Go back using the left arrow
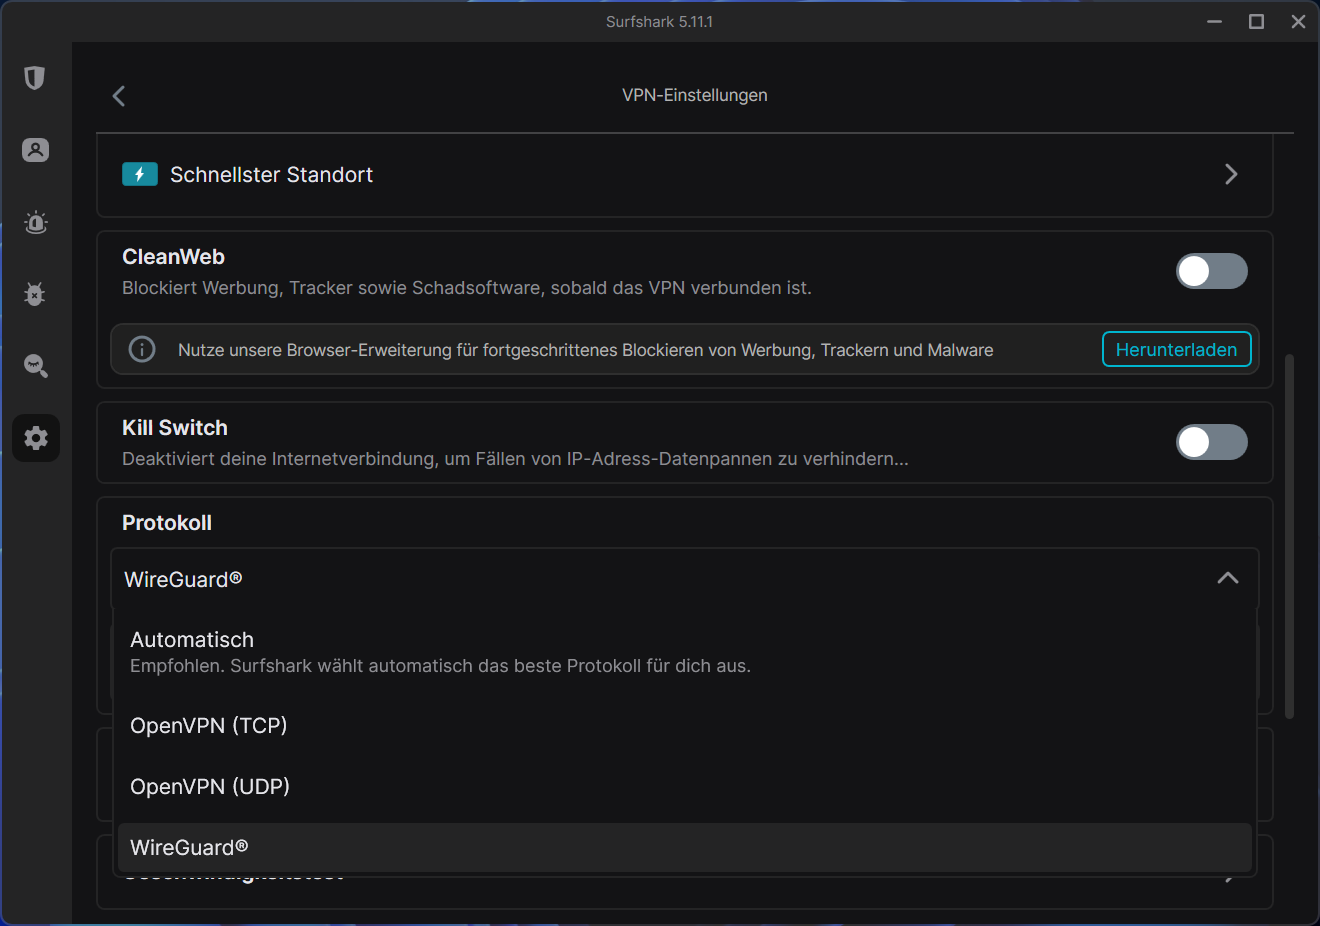Viewport: 1320px width, 926px height. click(119, 96)
